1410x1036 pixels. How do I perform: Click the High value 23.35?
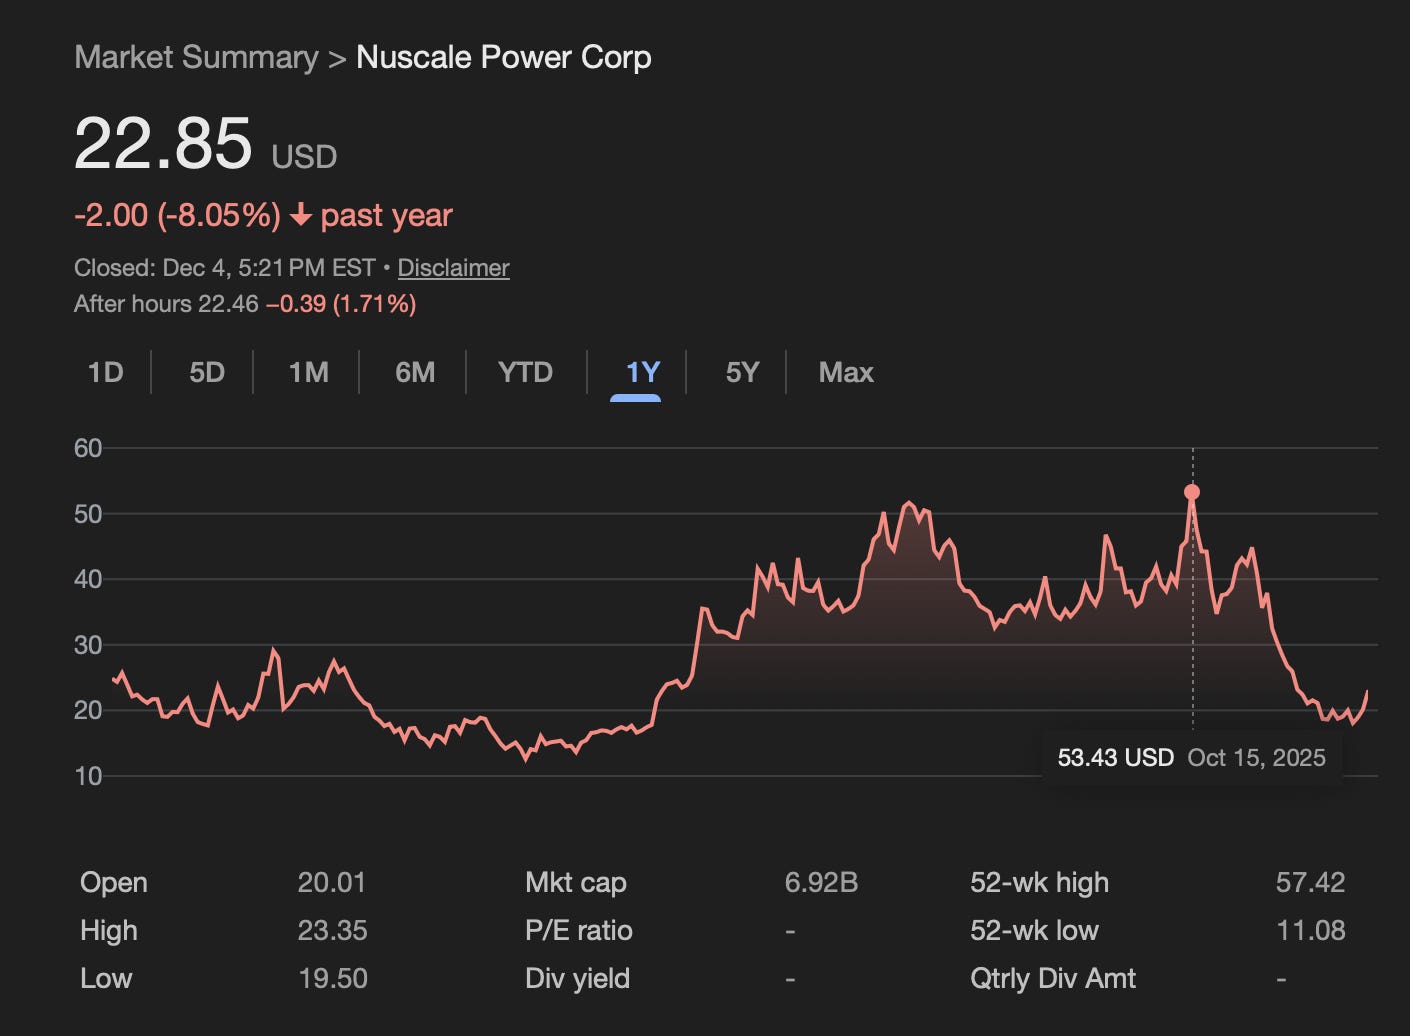pos(332,931)
